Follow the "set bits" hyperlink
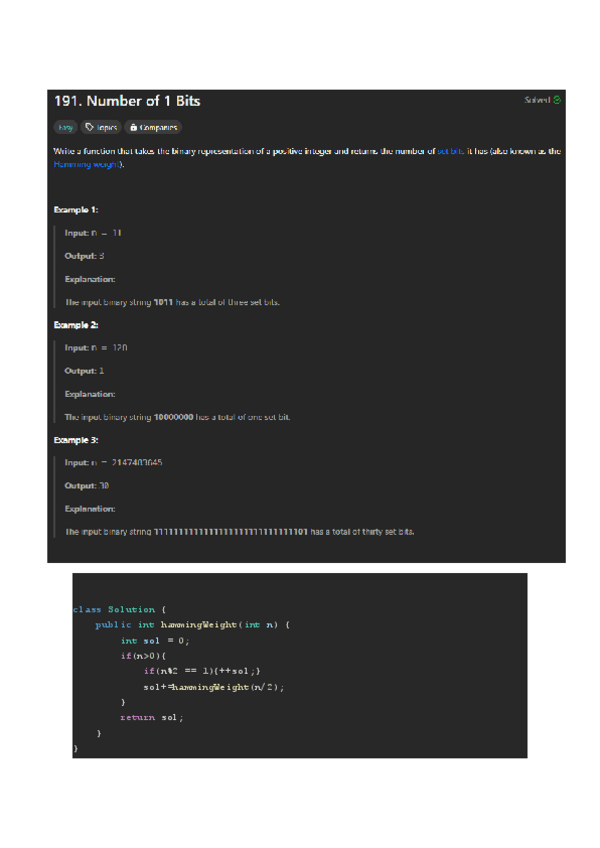The height and width of the screenshot is (848, 600). pyautogui.click(x=450, y=151)
